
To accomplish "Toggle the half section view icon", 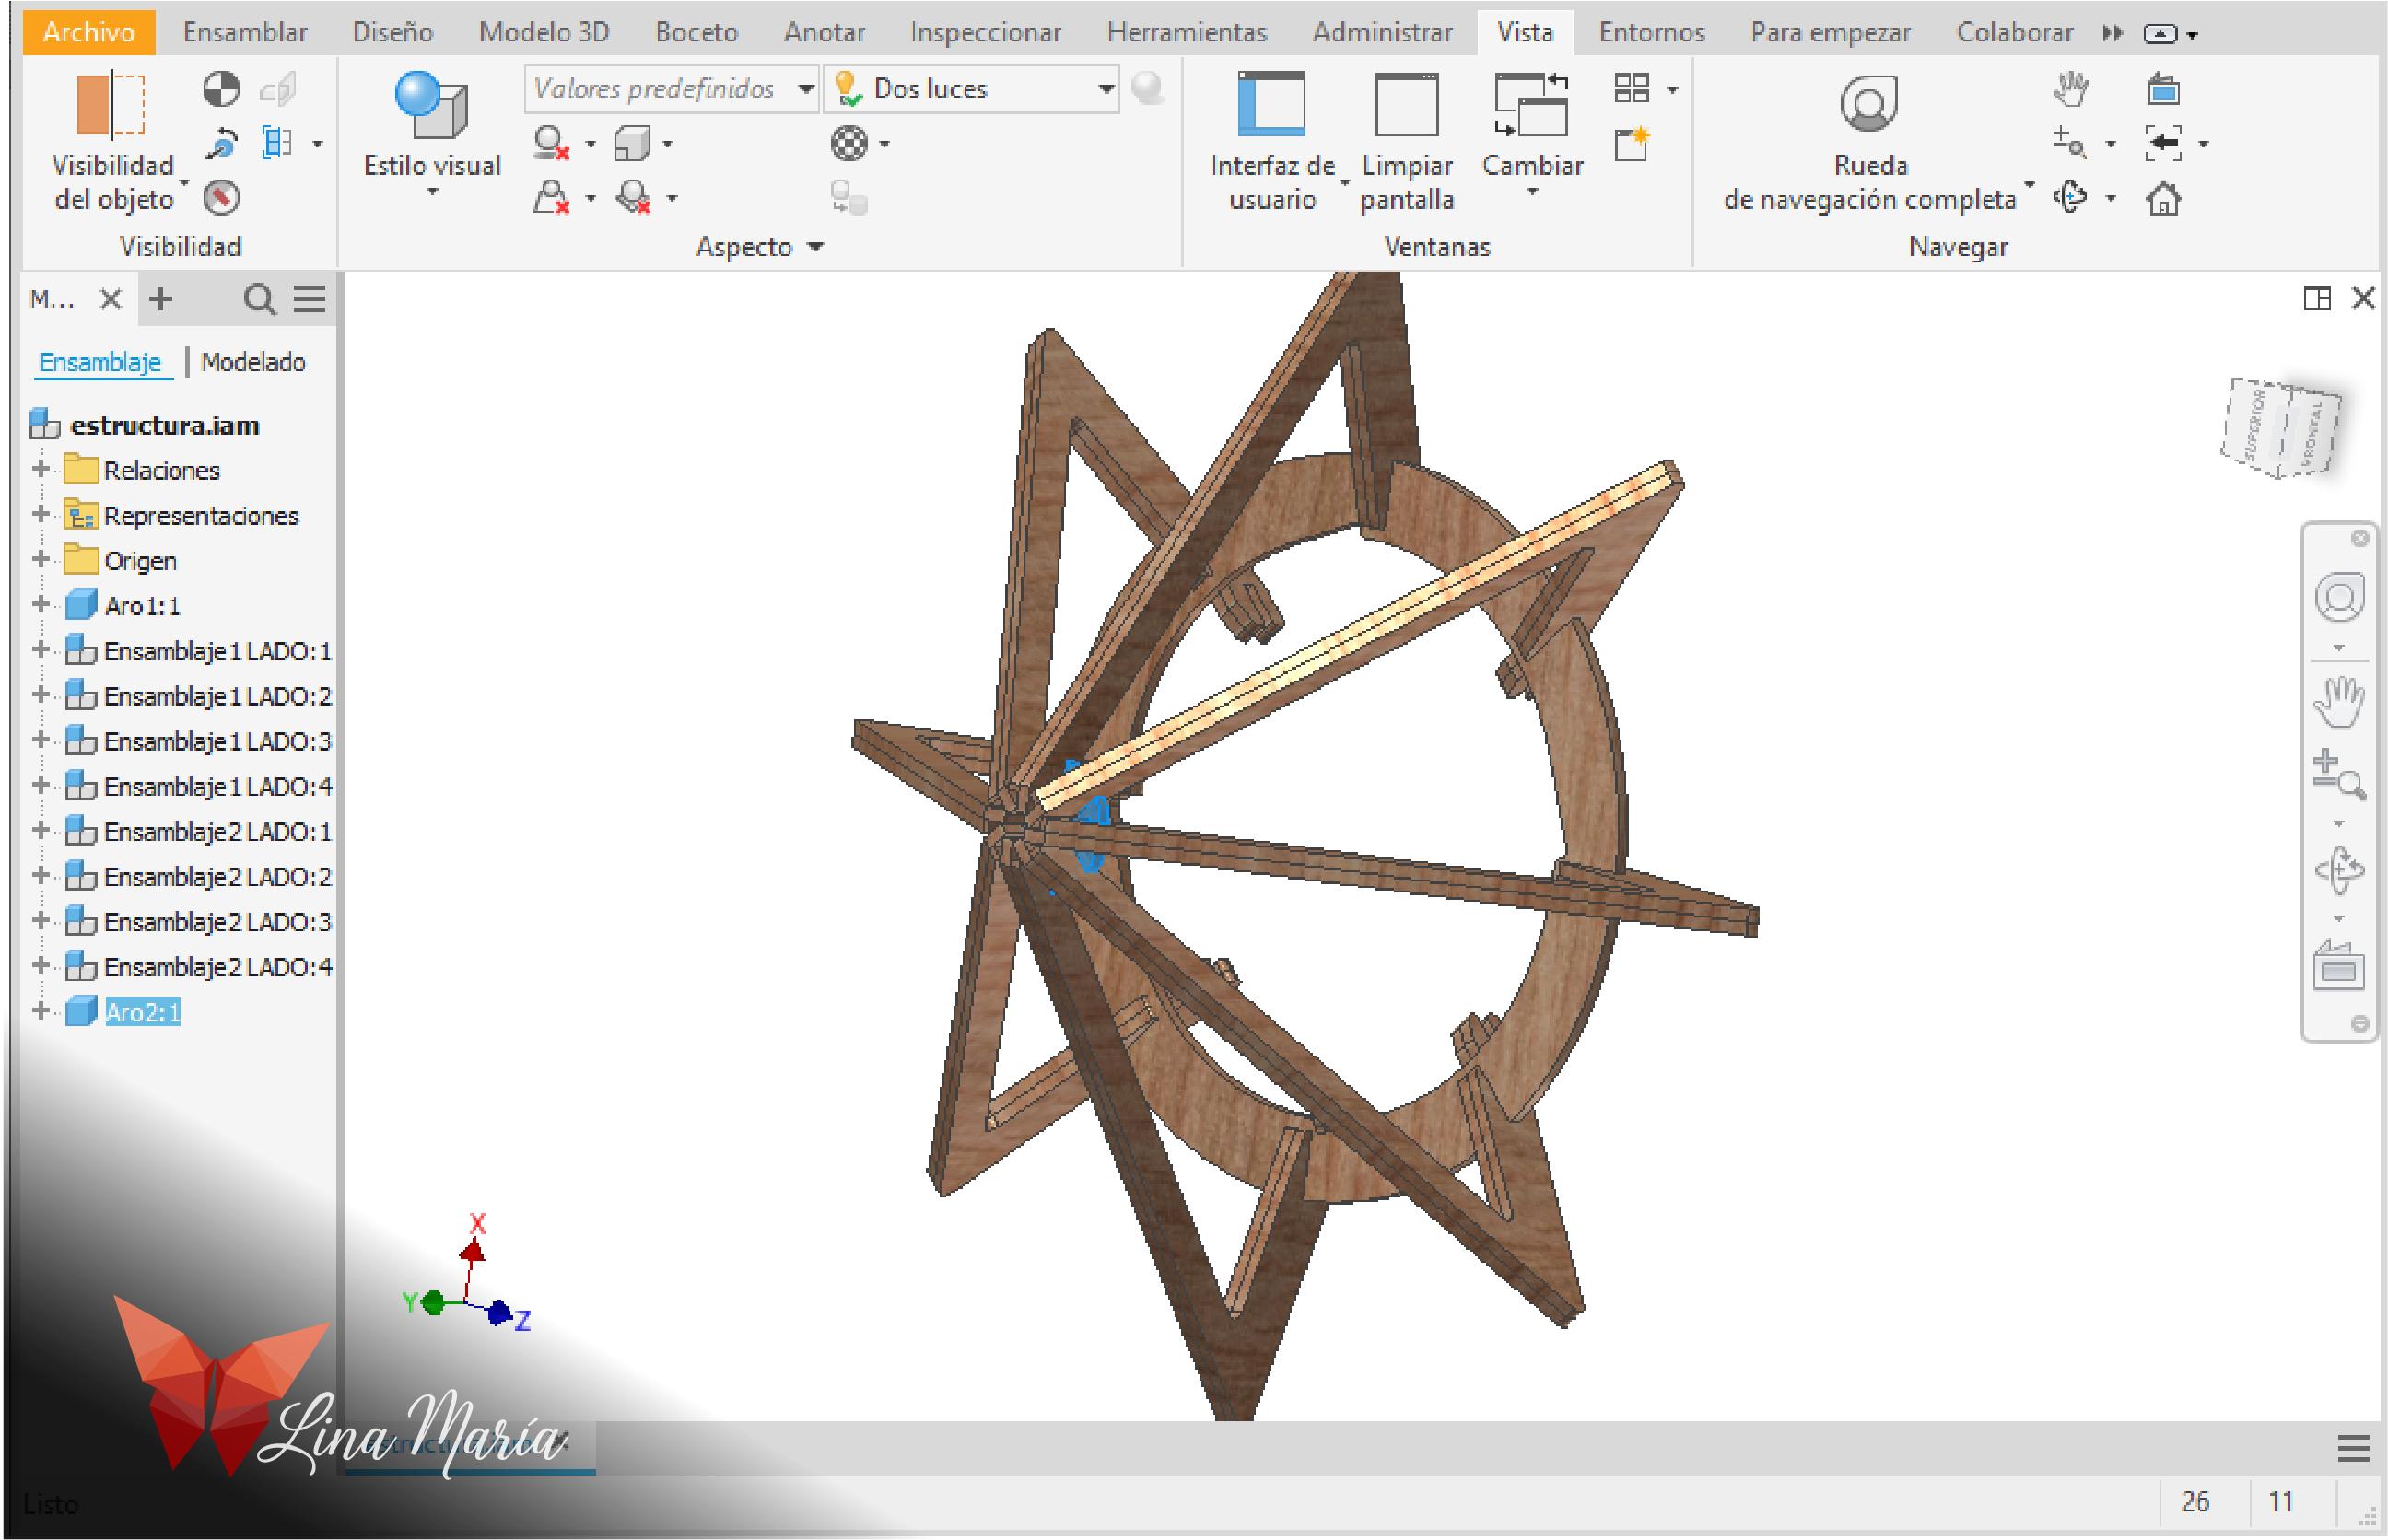I will [x=277, y=143].
